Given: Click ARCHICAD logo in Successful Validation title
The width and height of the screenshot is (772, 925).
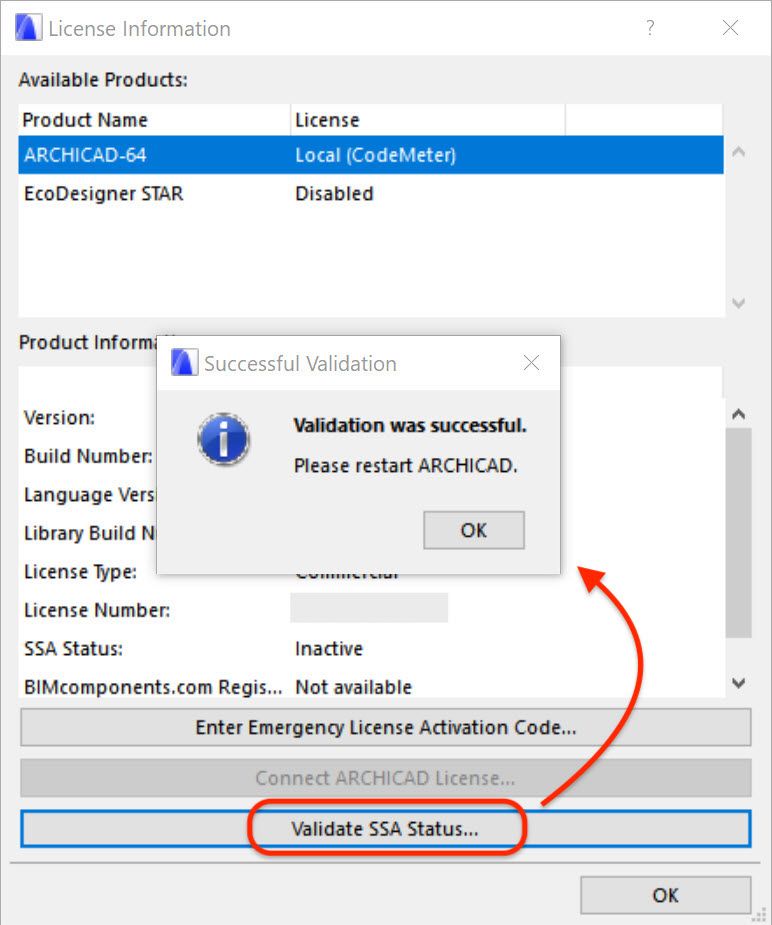Looking at the screenshot, I should point(184,362).
